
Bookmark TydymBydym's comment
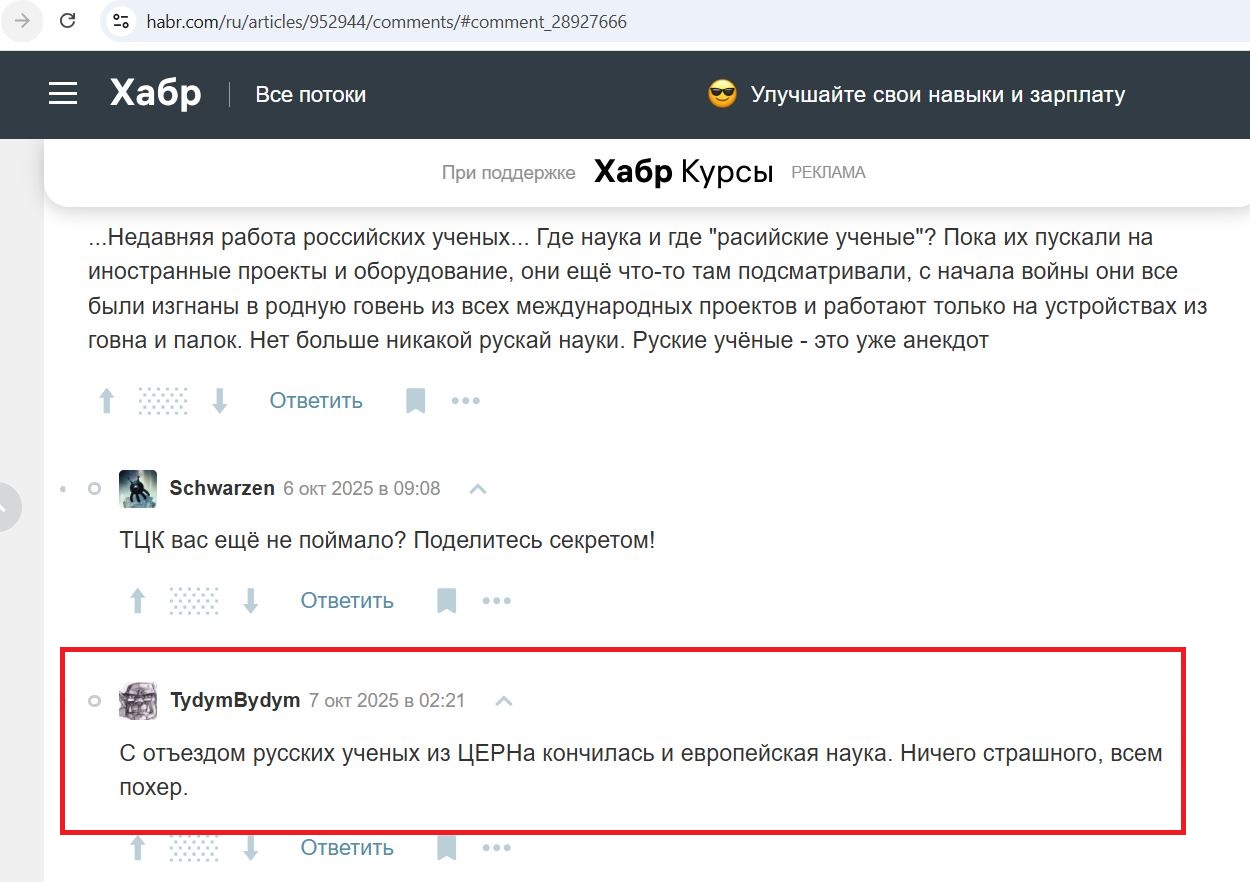tap(446, 848)
